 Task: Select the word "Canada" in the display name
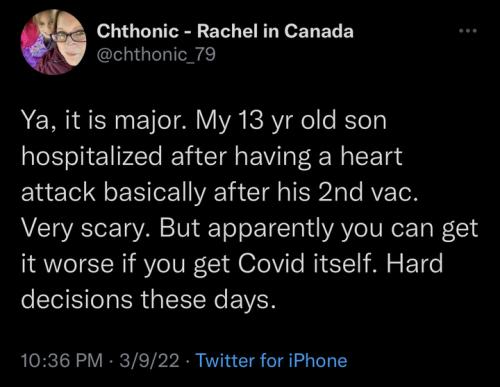click(x=319, y=32)
